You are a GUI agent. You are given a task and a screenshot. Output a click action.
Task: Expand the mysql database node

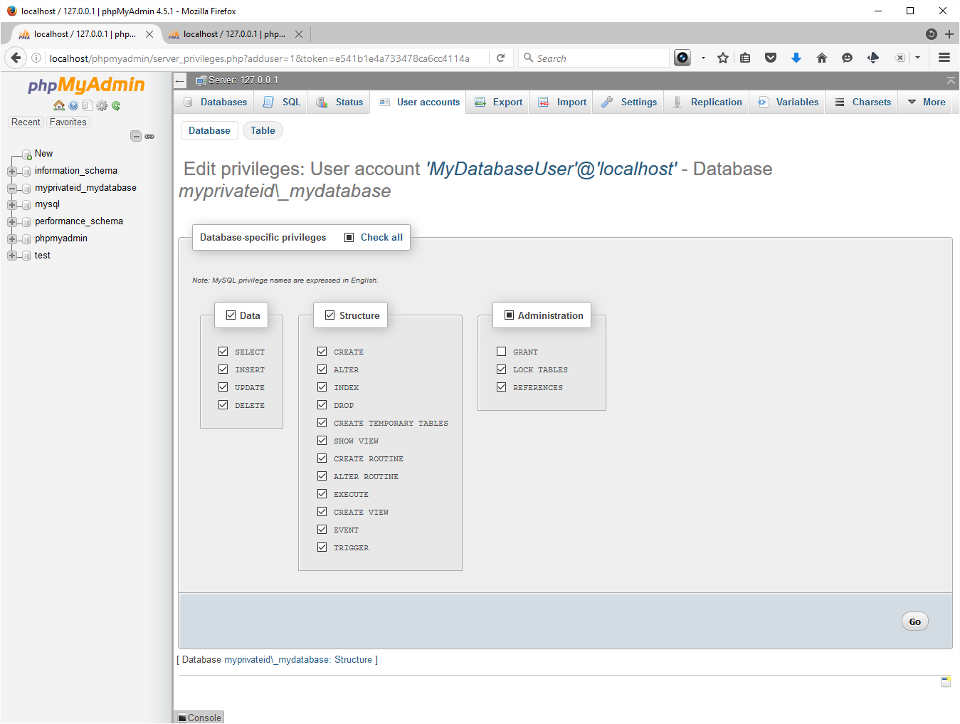[12, 205]
